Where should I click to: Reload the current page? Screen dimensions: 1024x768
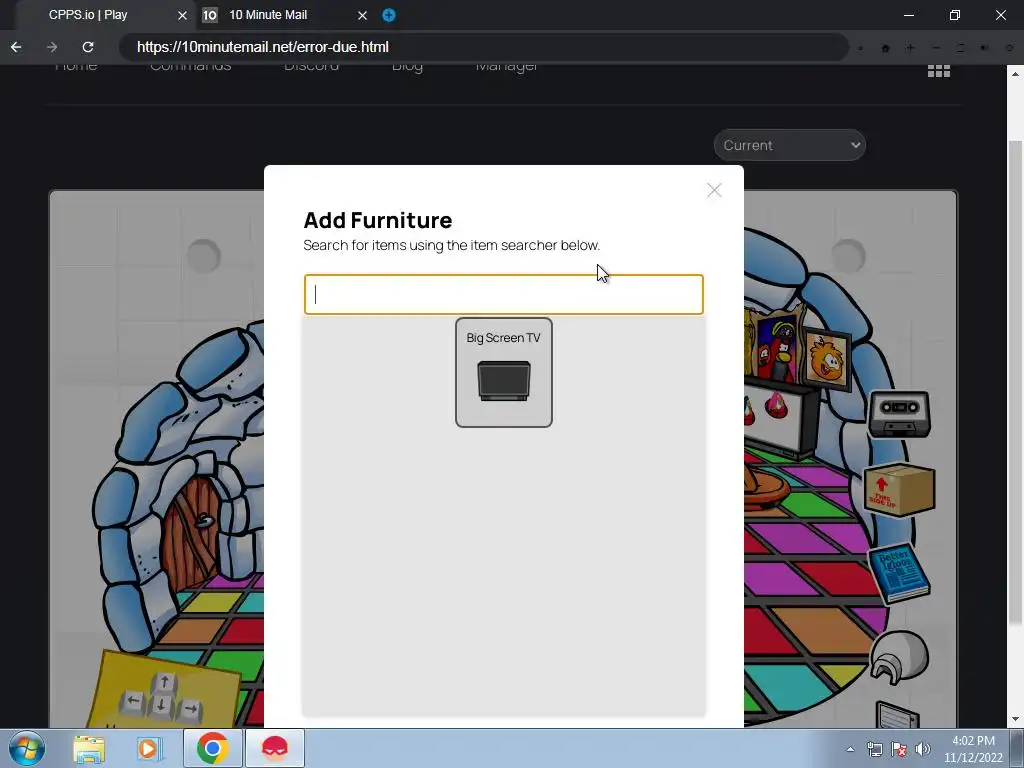[88, 47]
